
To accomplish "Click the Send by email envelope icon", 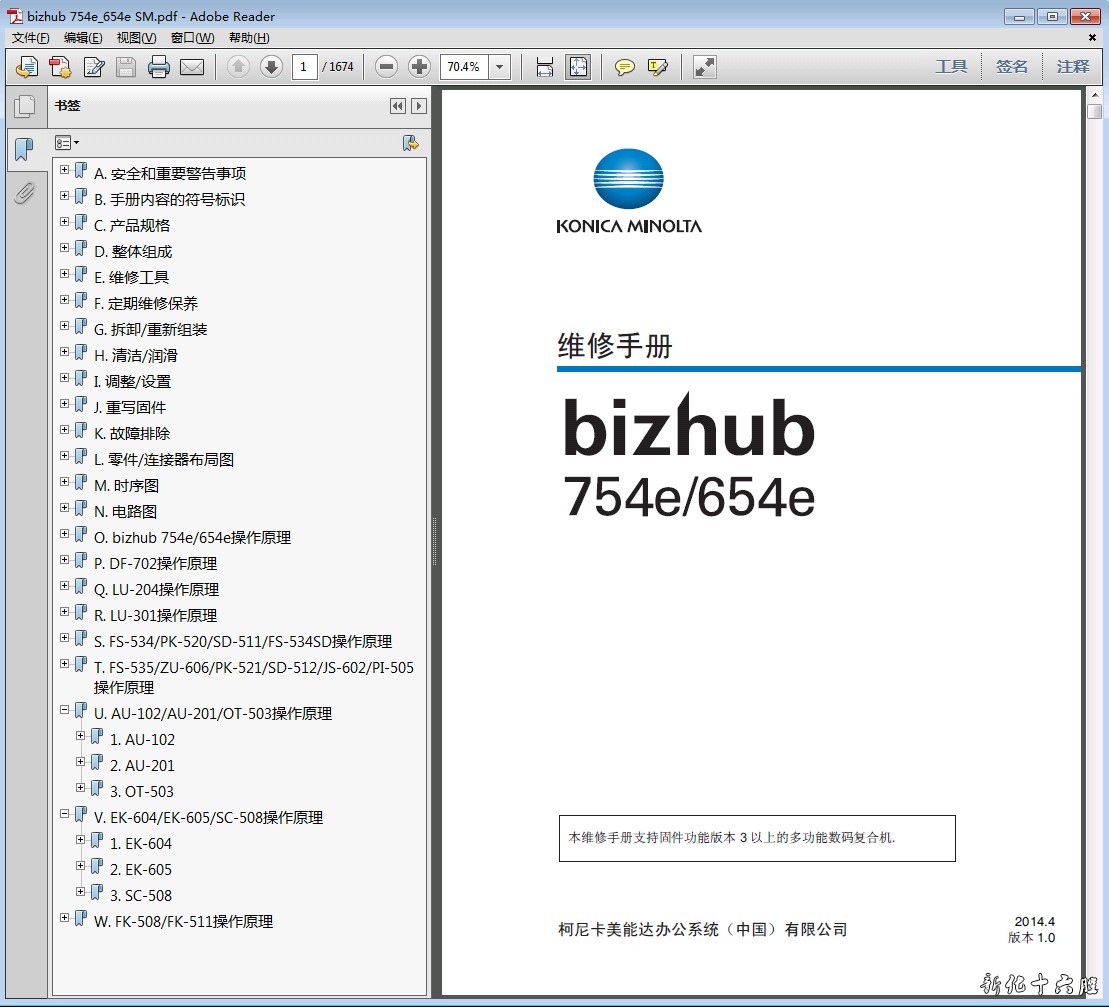I will [192, 67].
